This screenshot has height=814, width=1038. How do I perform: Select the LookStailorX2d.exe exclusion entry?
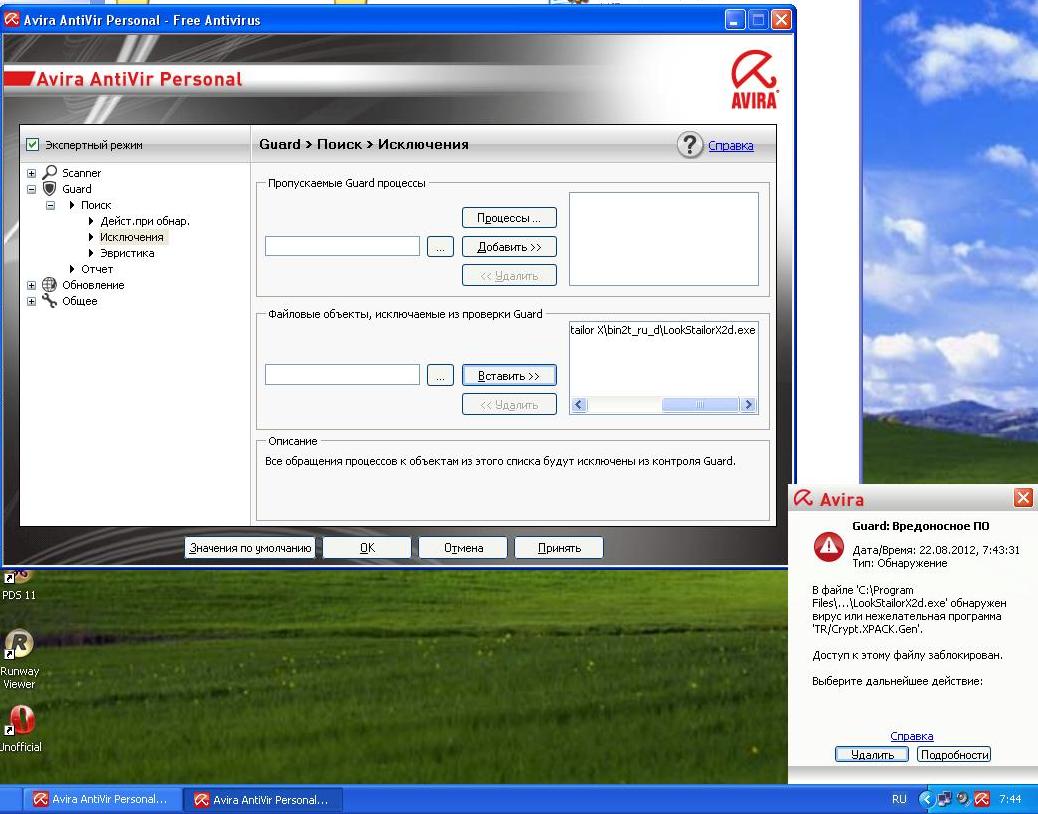(663, 330)
